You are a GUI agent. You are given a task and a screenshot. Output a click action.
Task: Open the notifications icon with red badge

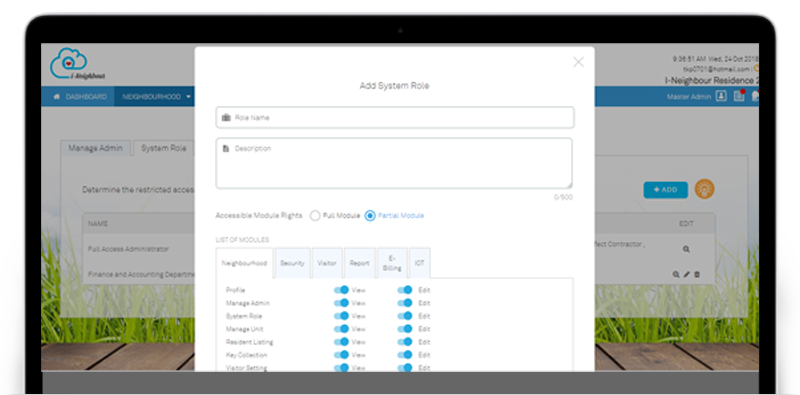pyautogui.click(x=739, y=96)
